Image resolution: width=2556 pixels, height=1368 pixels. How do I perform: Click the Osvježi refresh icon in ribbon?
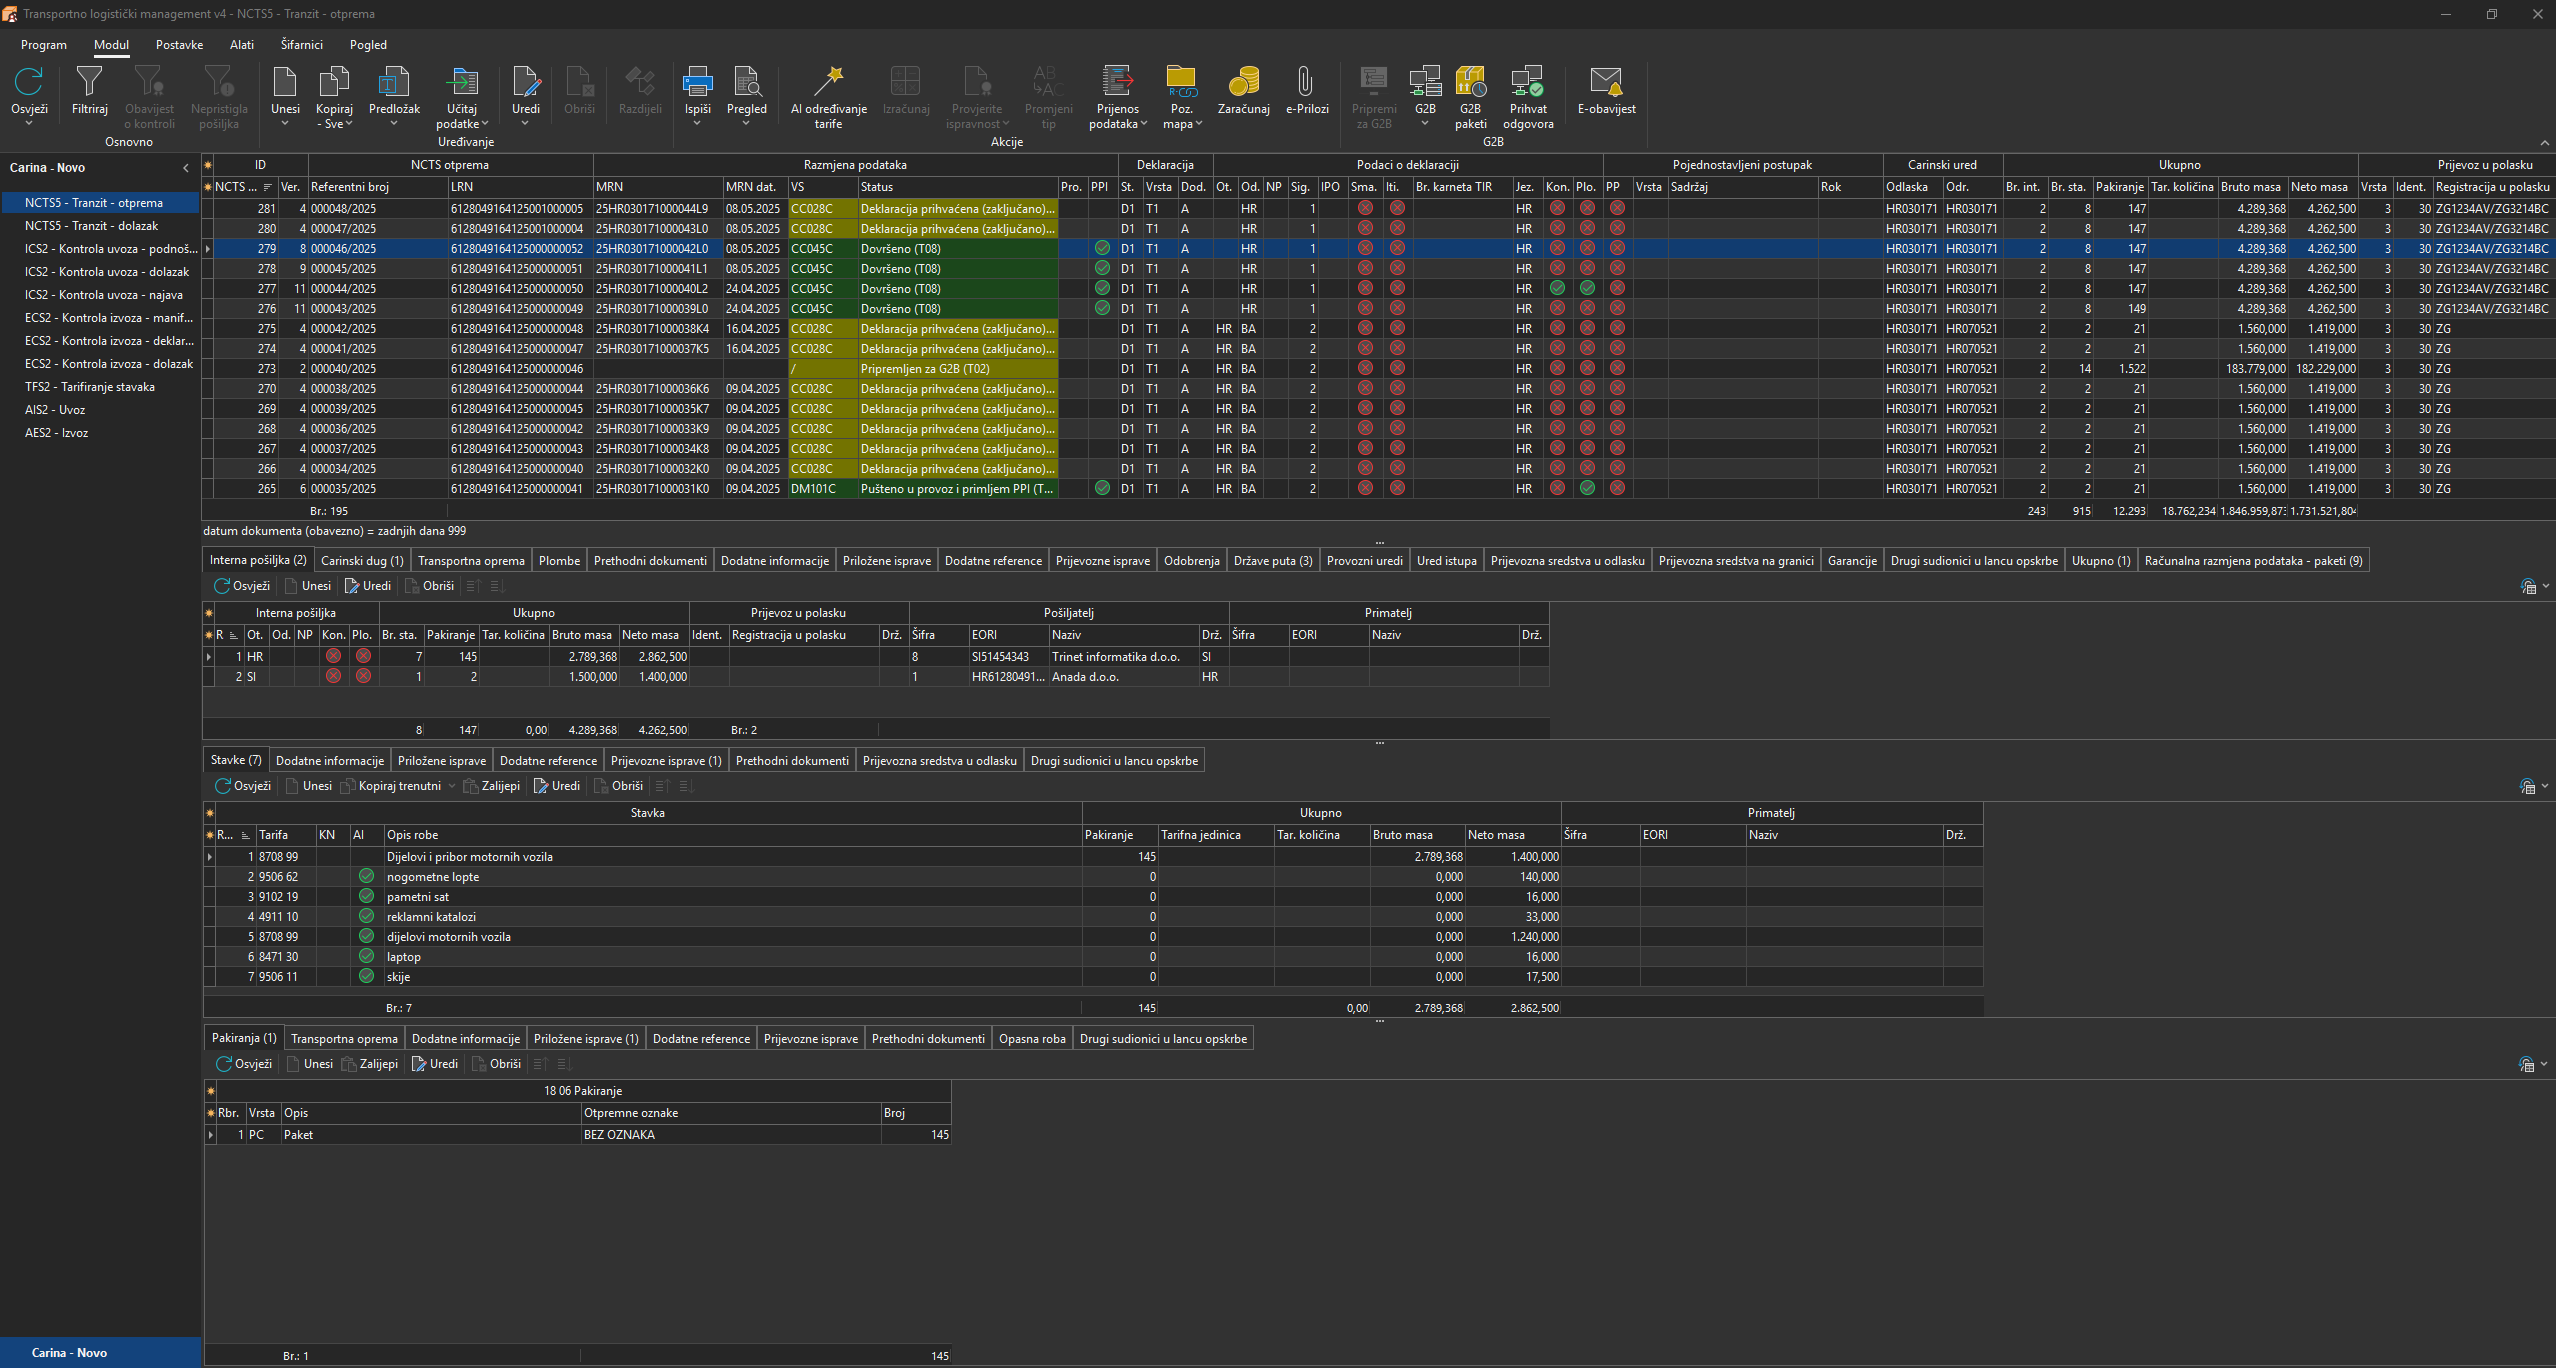(29, 81)
